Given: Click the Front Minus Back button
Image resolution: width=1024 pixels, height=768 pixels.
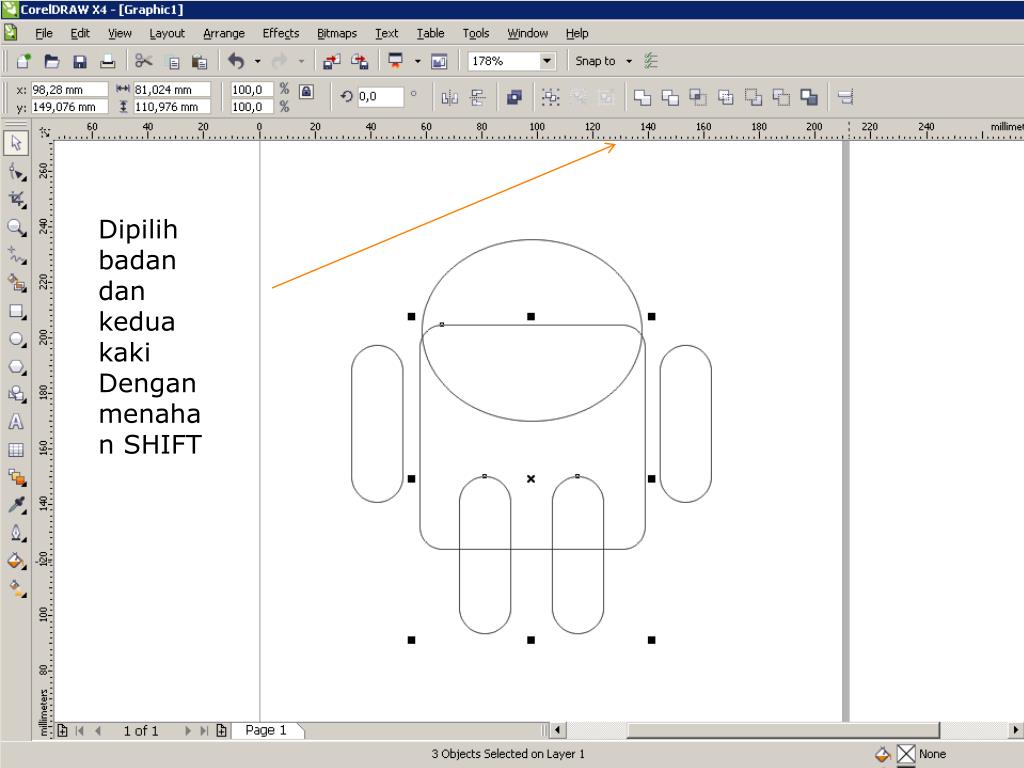Looking at the screenshot, I should click(754, 98).
